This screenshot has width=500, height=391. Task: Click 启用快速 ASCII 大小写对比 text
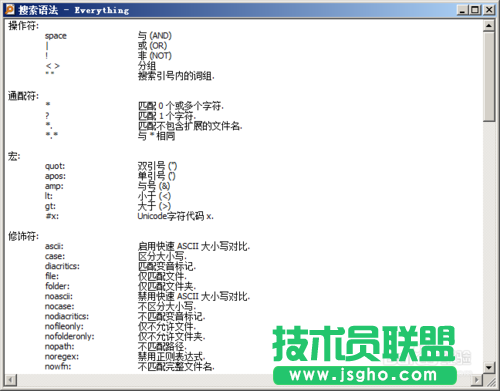(194, 246)
